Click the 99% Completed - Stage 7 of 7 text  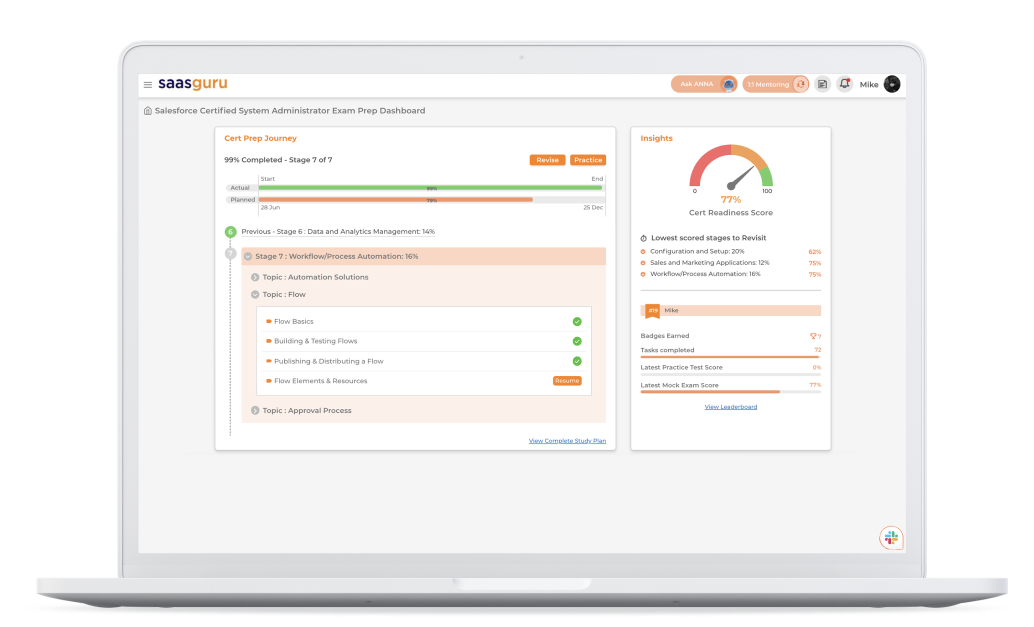pos(278,160)
